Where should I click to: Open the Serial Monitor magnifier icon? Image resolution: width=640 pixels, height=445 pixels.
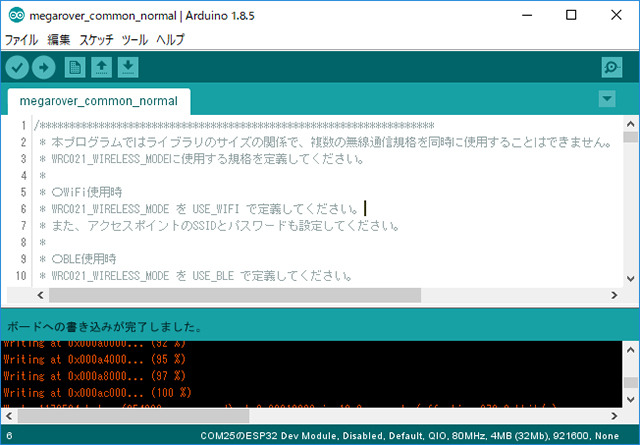pos(612,67)
